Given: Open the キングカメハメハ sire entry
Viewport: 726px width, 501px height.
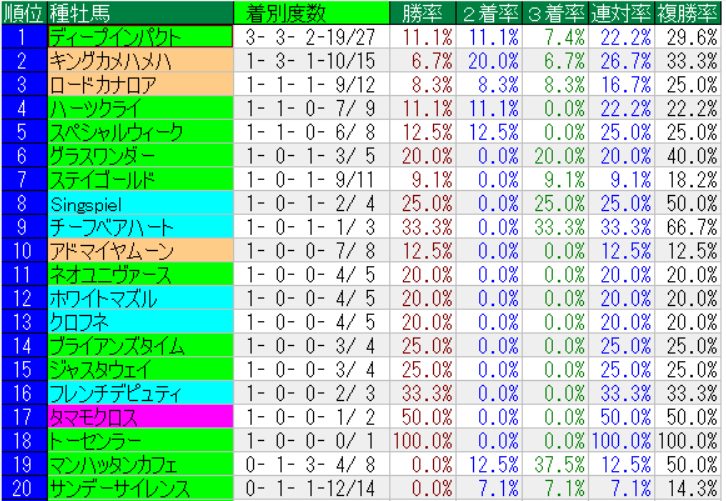Looking at the screenshot, I should (140, 60).
